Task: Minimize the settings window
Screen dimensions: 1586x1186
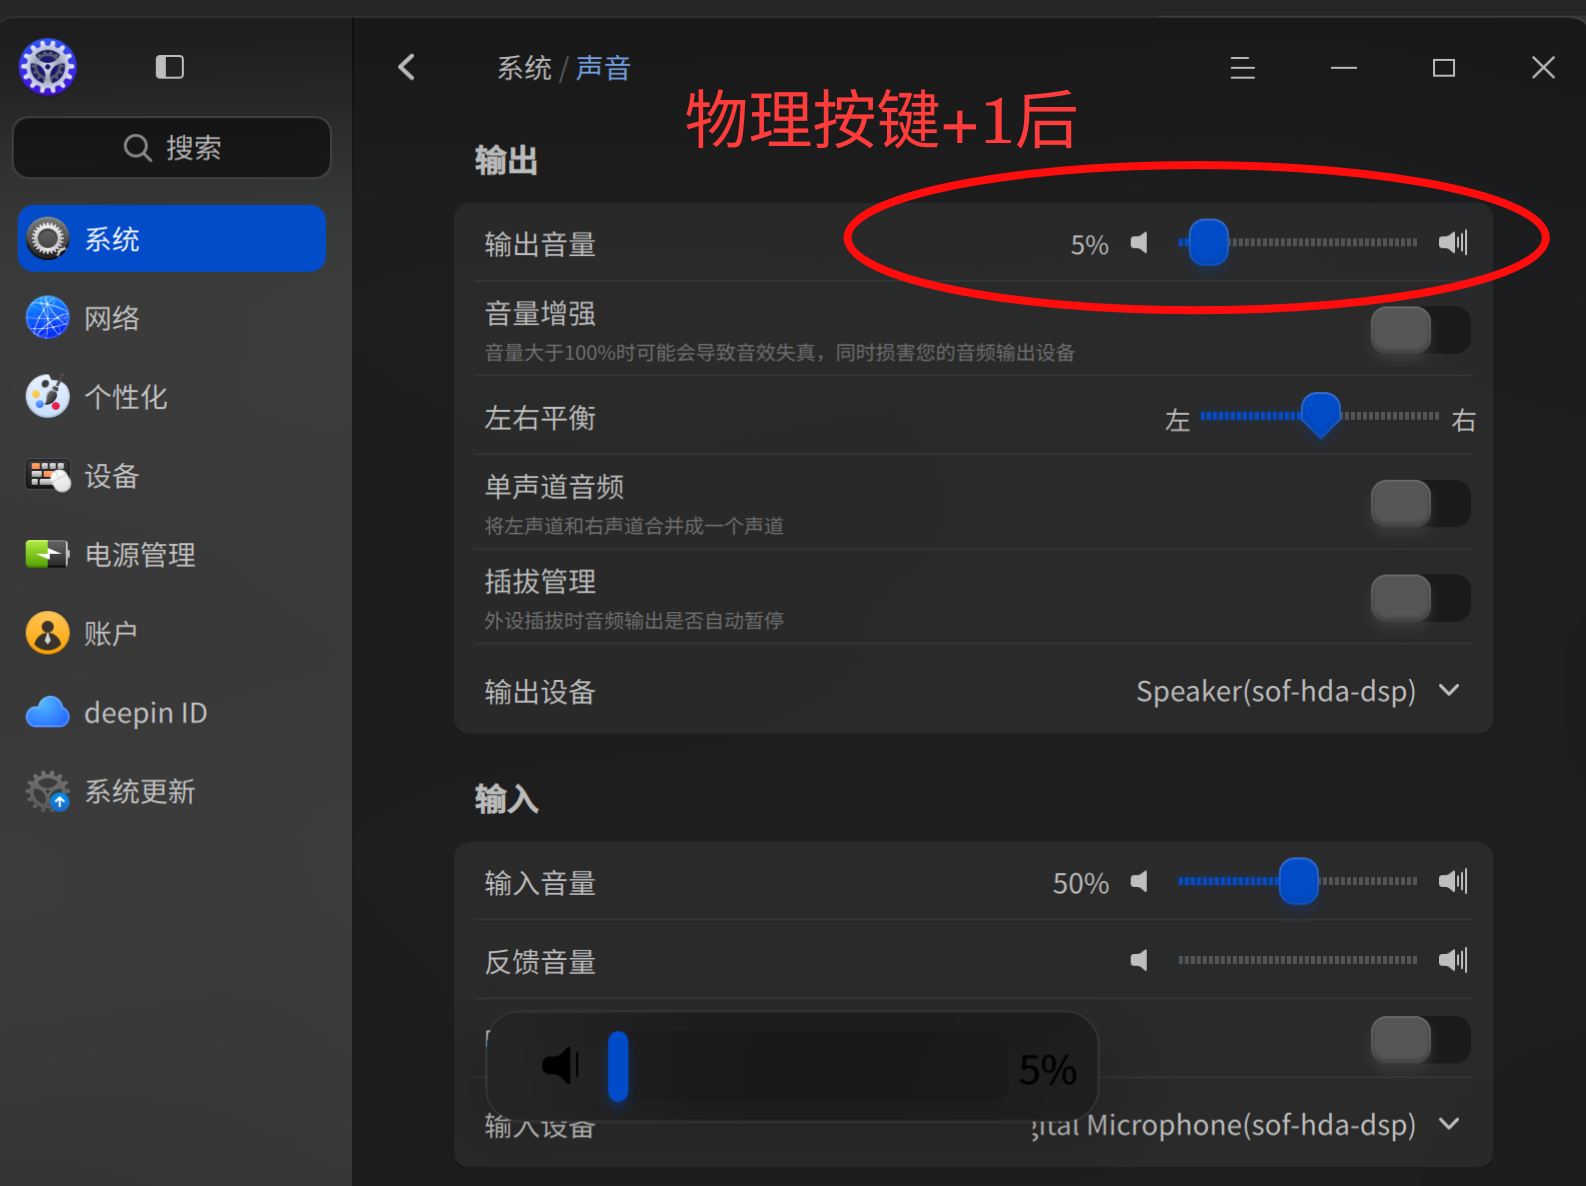Action: pos(1343,68)
